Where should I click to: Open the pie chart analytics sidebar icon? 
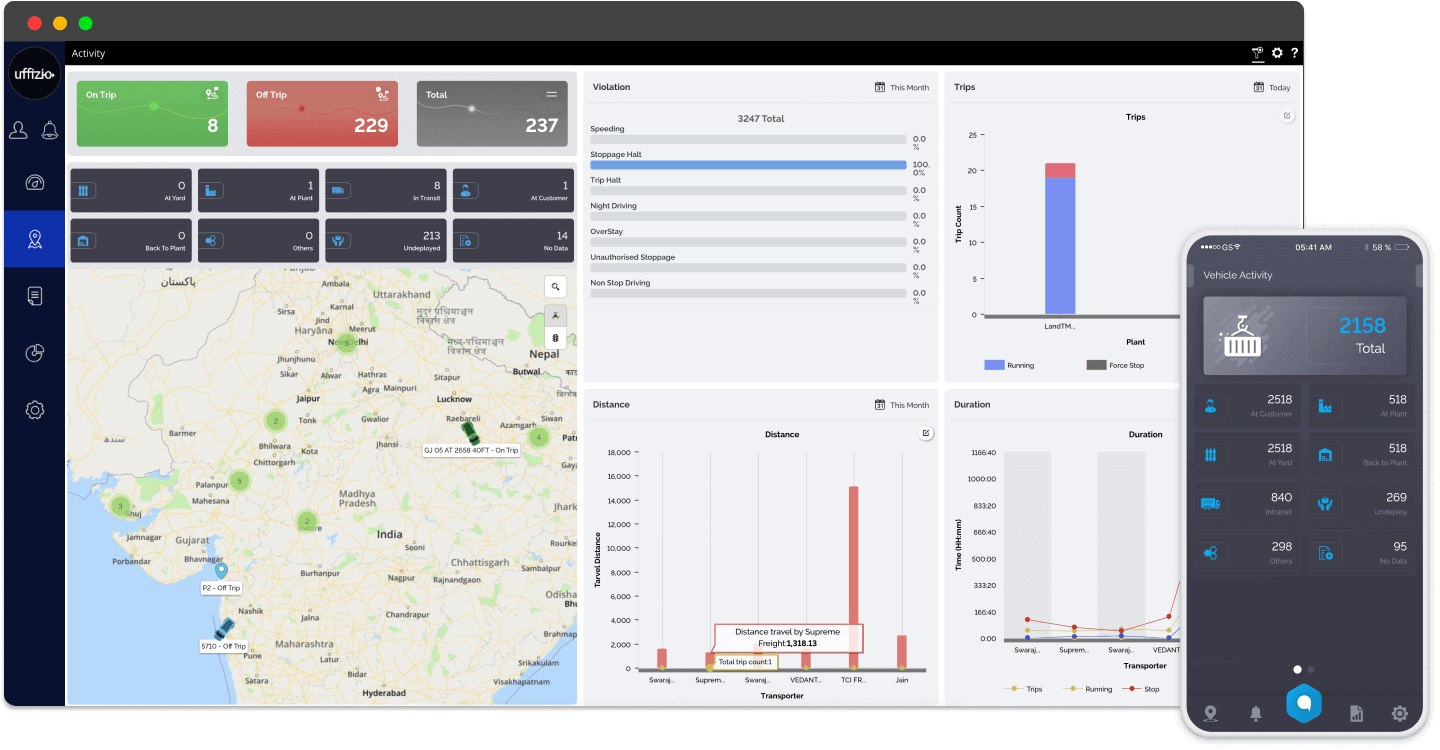point(35,352)
